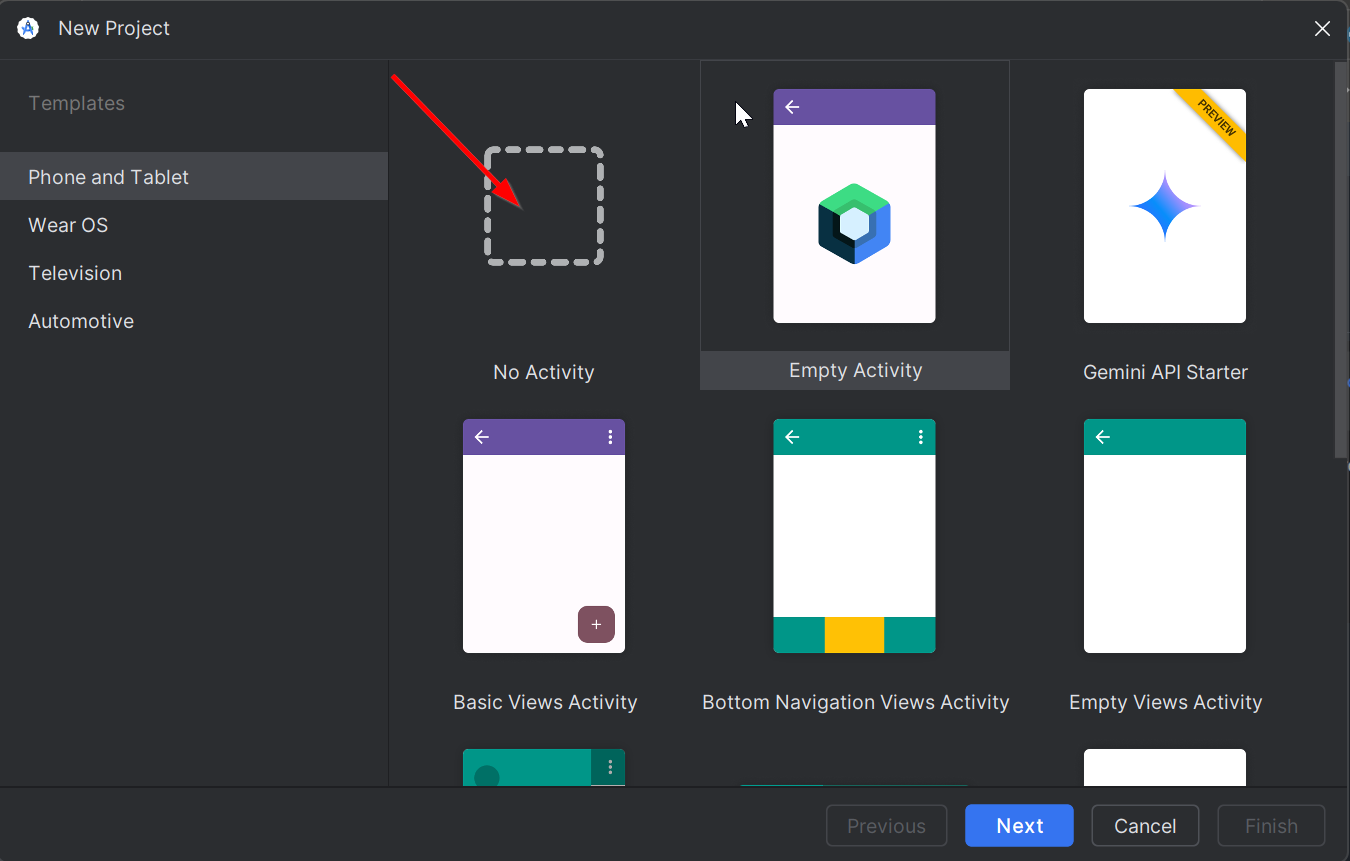The image size is (1350, 861).
Task: Click the Jetpack Compose cube icon preview
Action: (x=854, y=222)
